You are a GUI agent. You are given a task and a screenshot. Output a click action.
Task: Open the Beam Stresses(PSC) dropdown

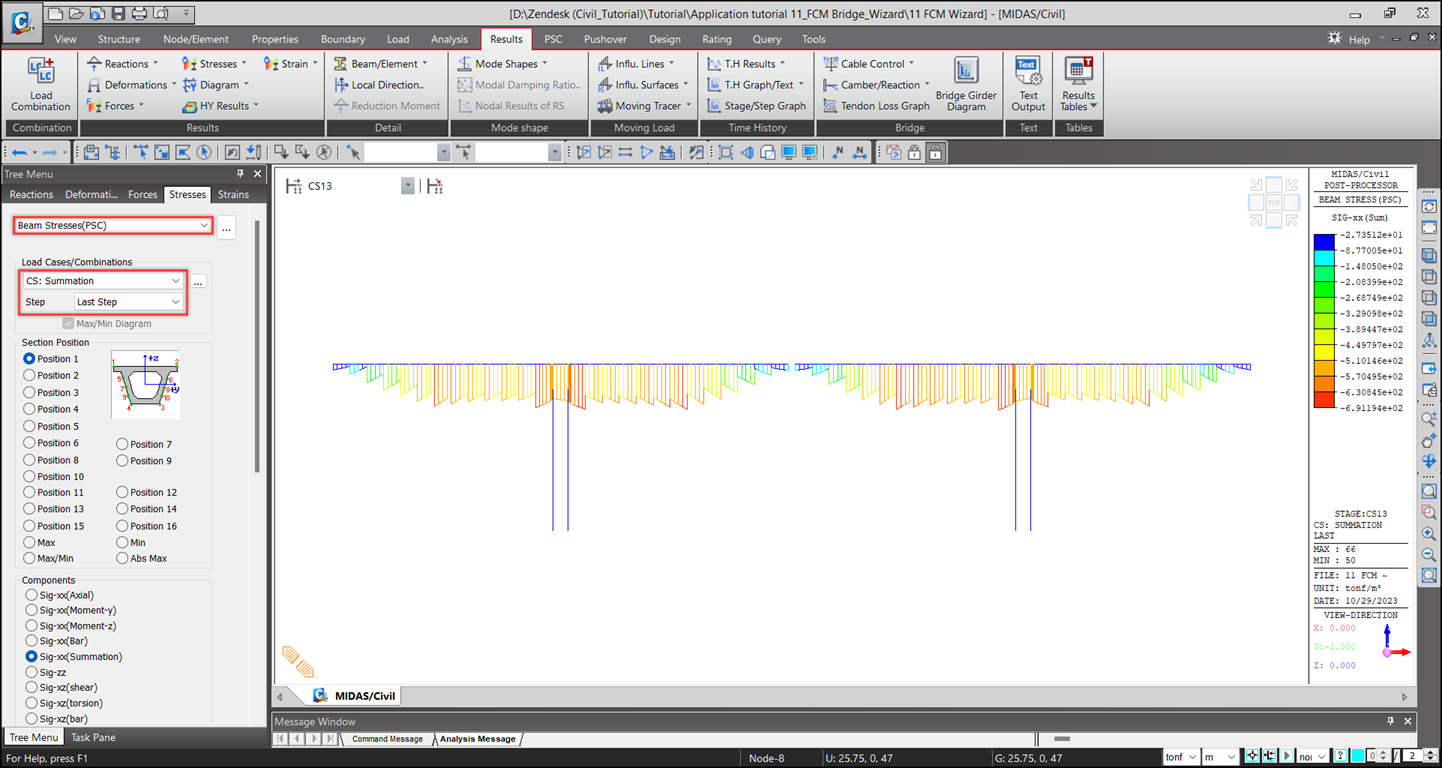pos(113,226)
